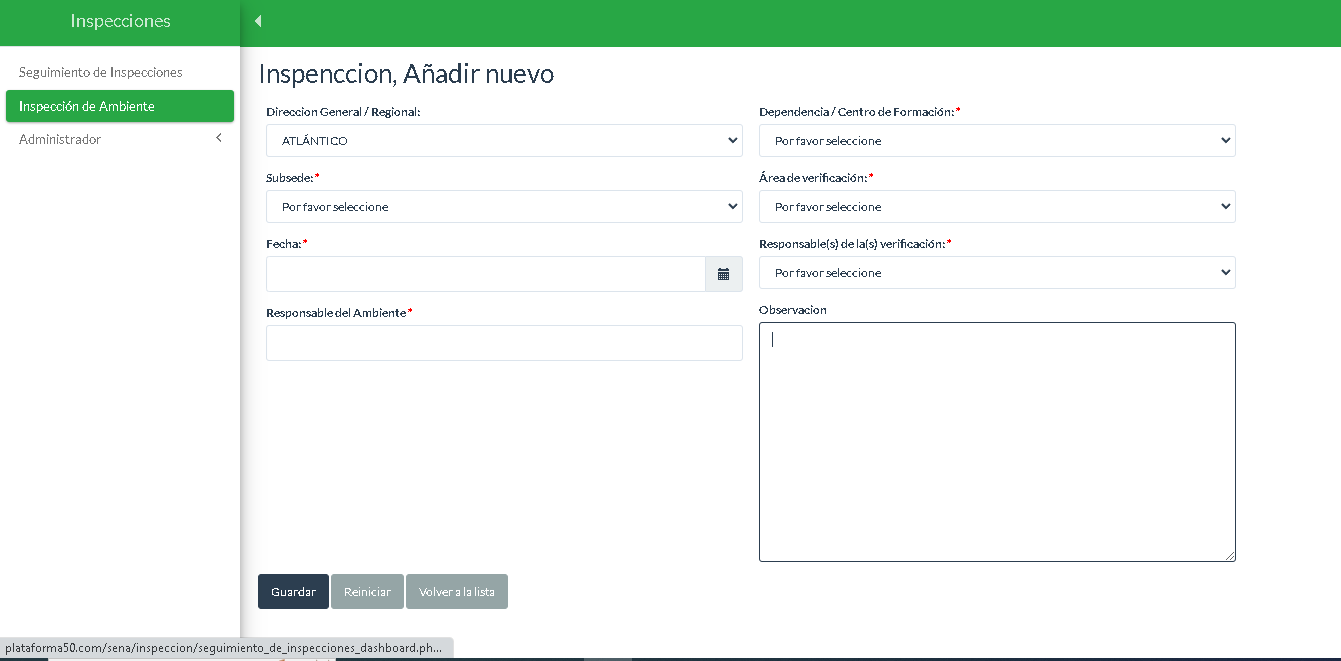The width and height of the screenshot is (1341, 661).
Task: Focus the Fecha date input field
Action: pyautogui.click(x=485, y=274)
